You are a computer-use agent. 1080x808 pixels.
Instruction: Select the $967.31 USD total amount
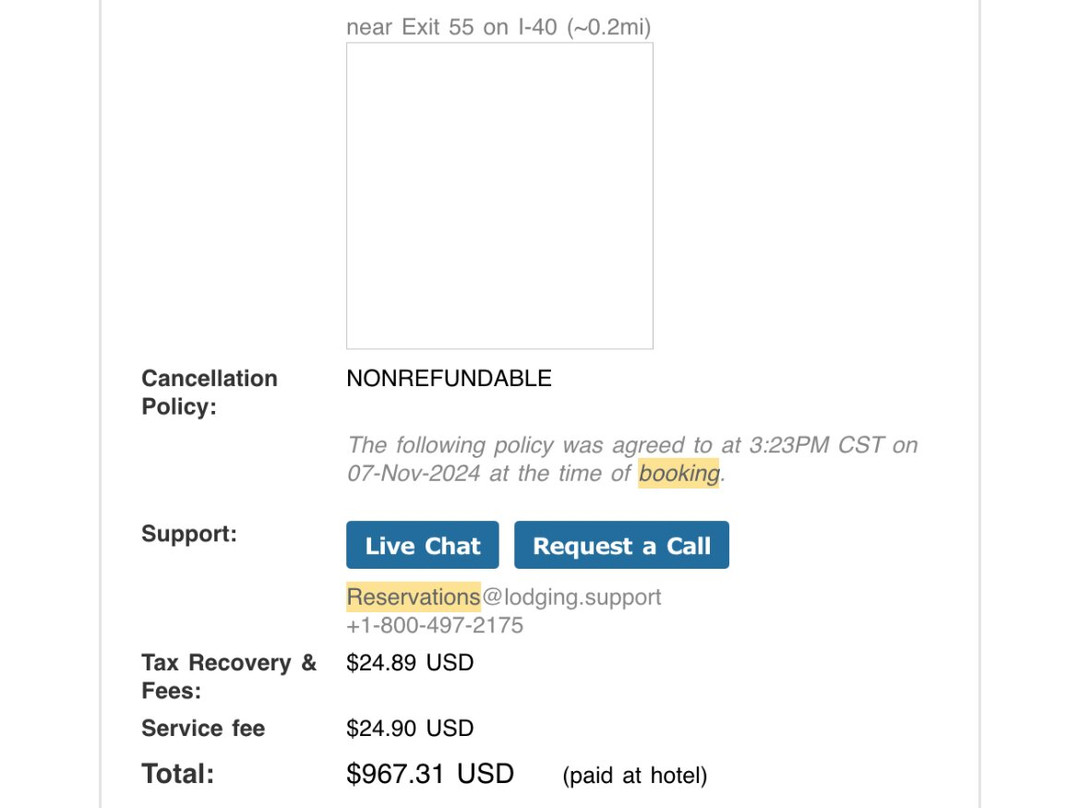tap(429, 774)
